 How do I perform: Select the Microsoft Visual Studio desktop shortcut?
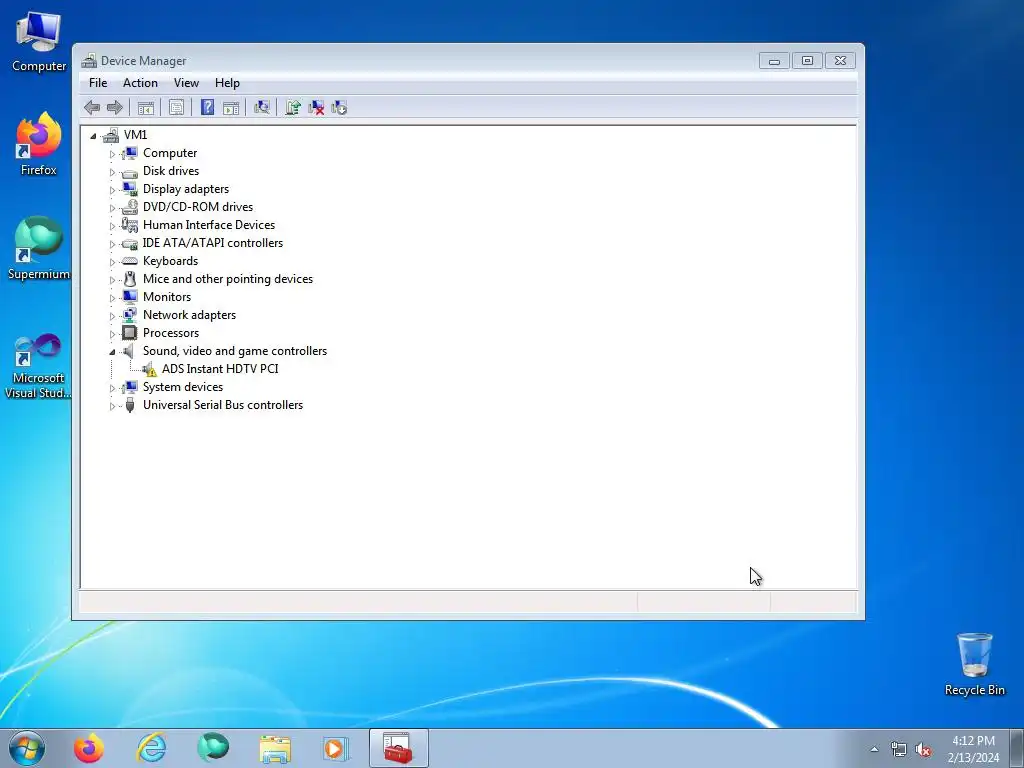38,366
